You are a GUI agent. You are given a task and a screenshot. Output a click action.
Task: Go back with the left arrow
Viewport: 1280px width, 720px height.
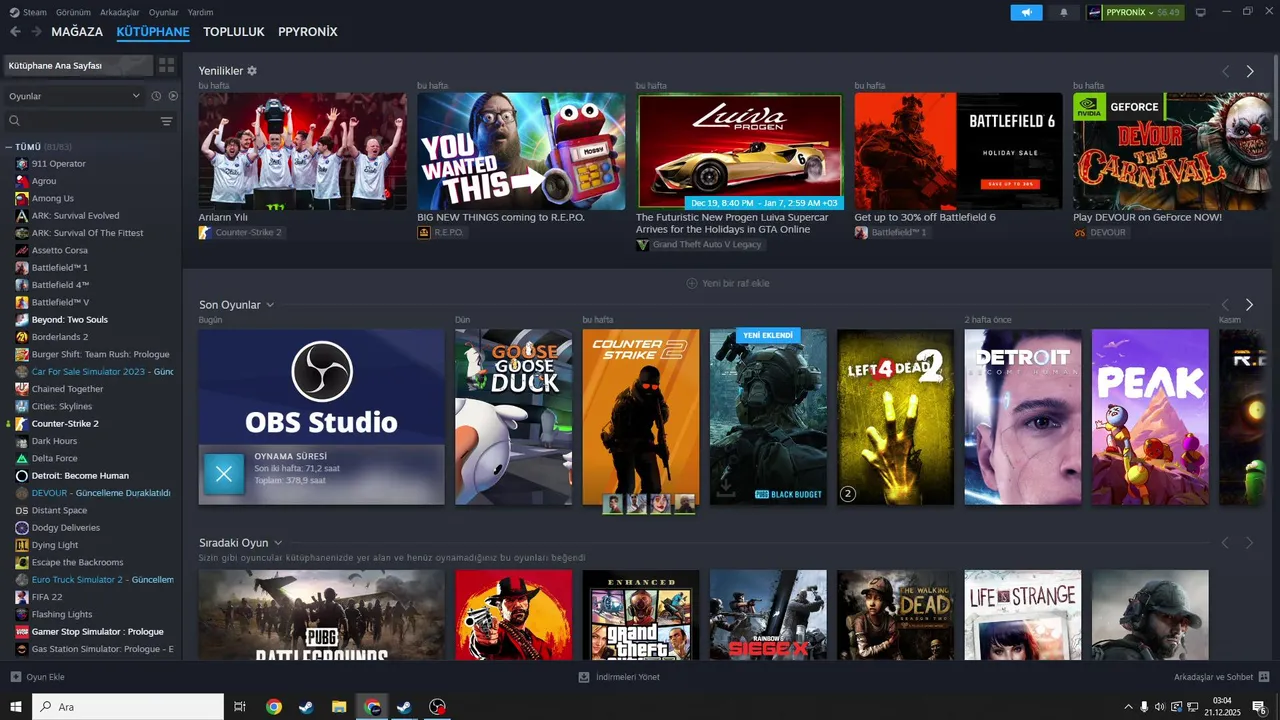coord(15,32)
